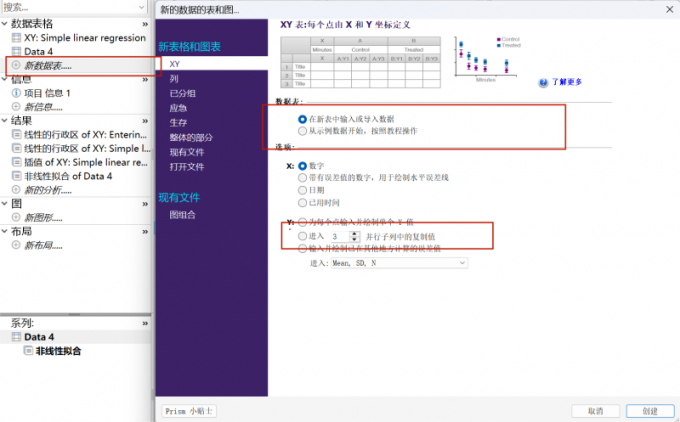The width and height of the screenshot is (680, 422).
Task: Click the replicate number field showing 3
Action: 340,236
